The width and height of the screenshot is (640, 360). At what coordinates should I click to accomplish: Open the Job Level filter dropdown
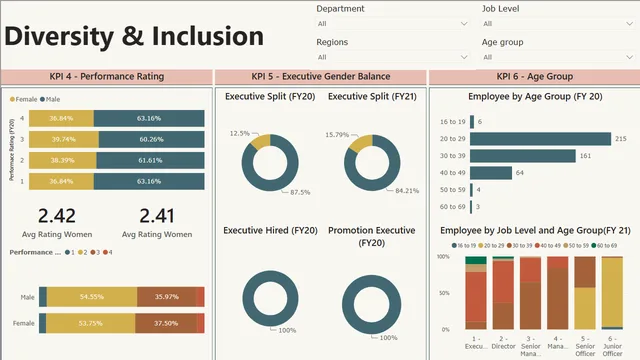click(558, 24)
